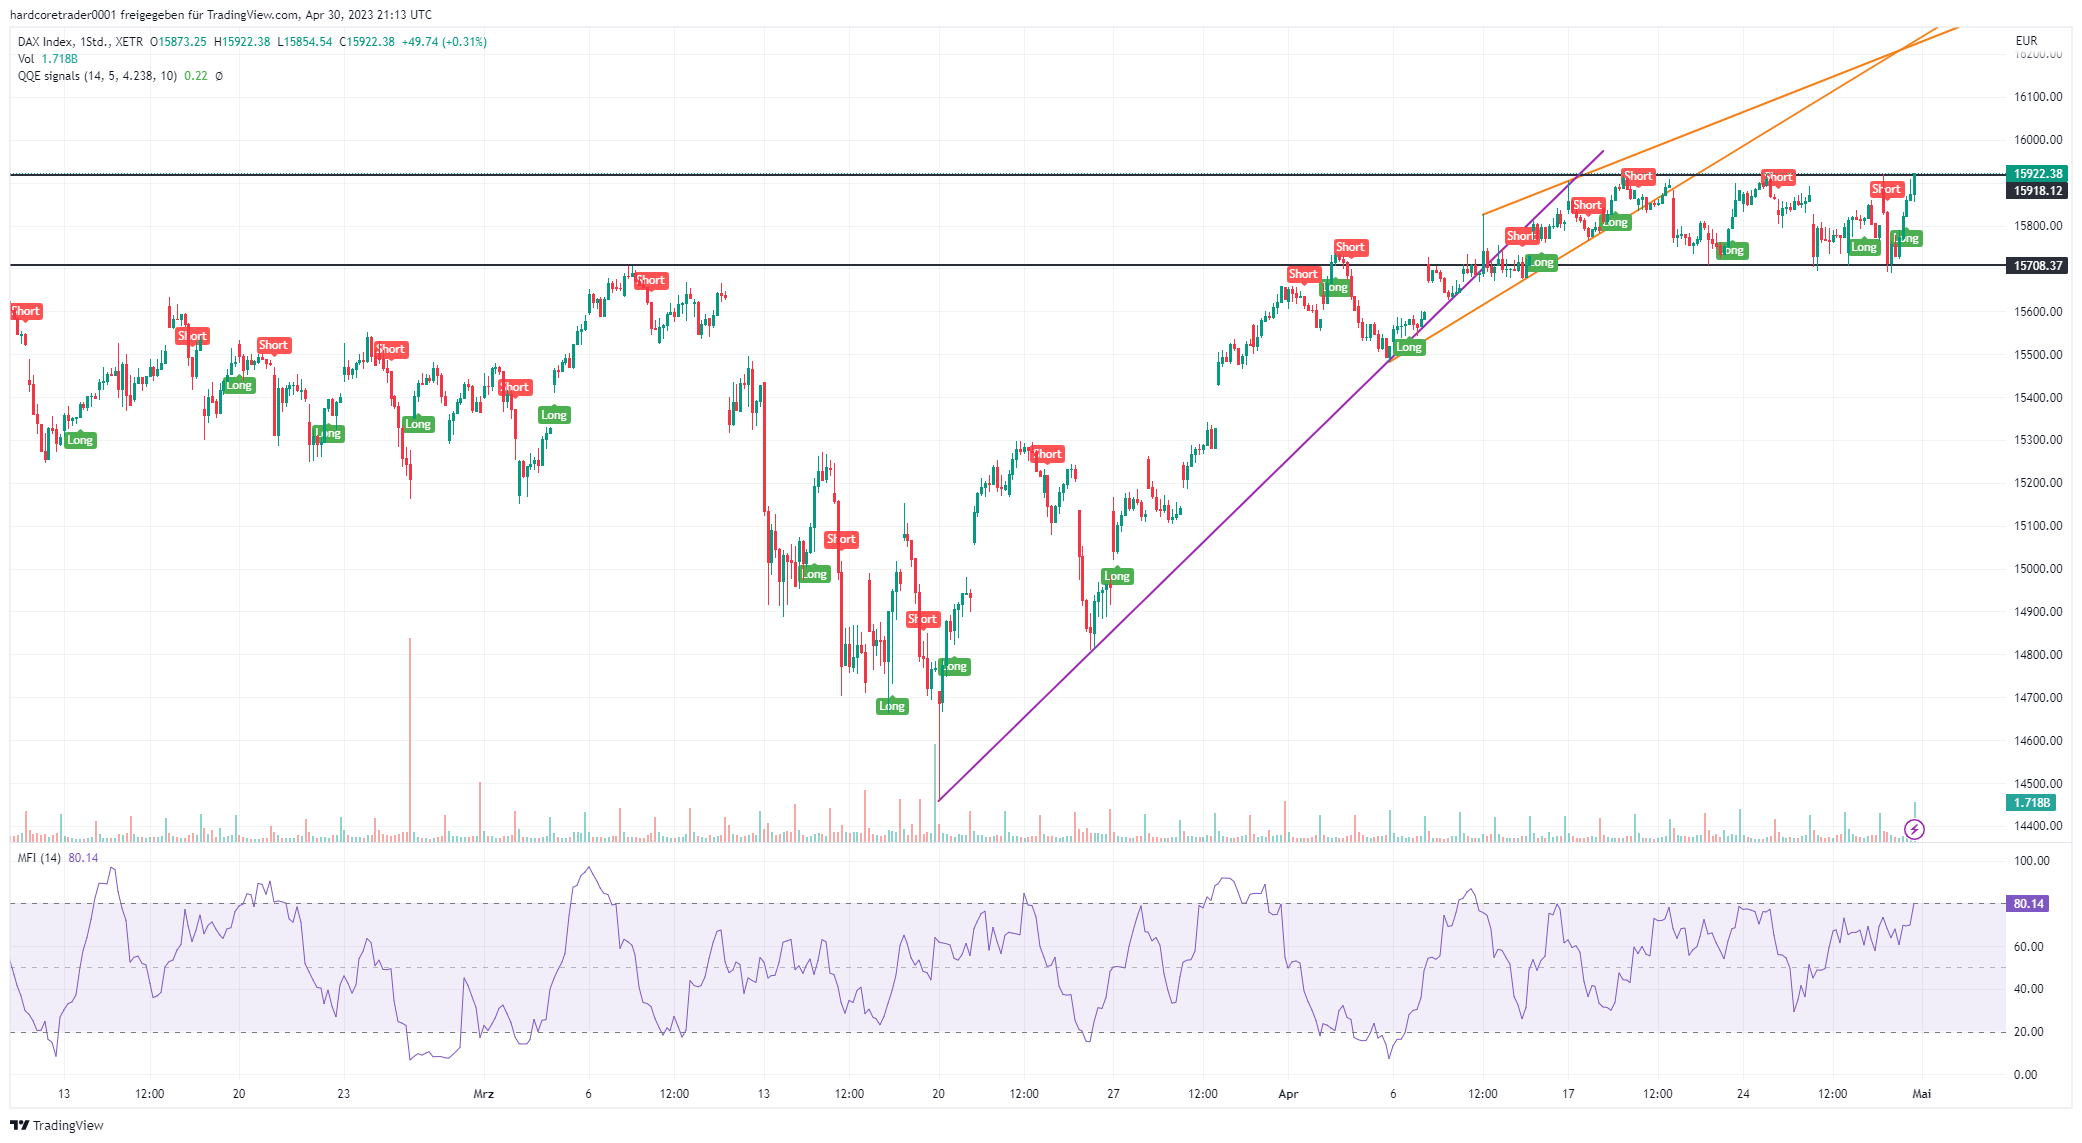Click the low value L15854.54 in the legend
Screen dimensions: 2082x1143
[x=304, y=42]
